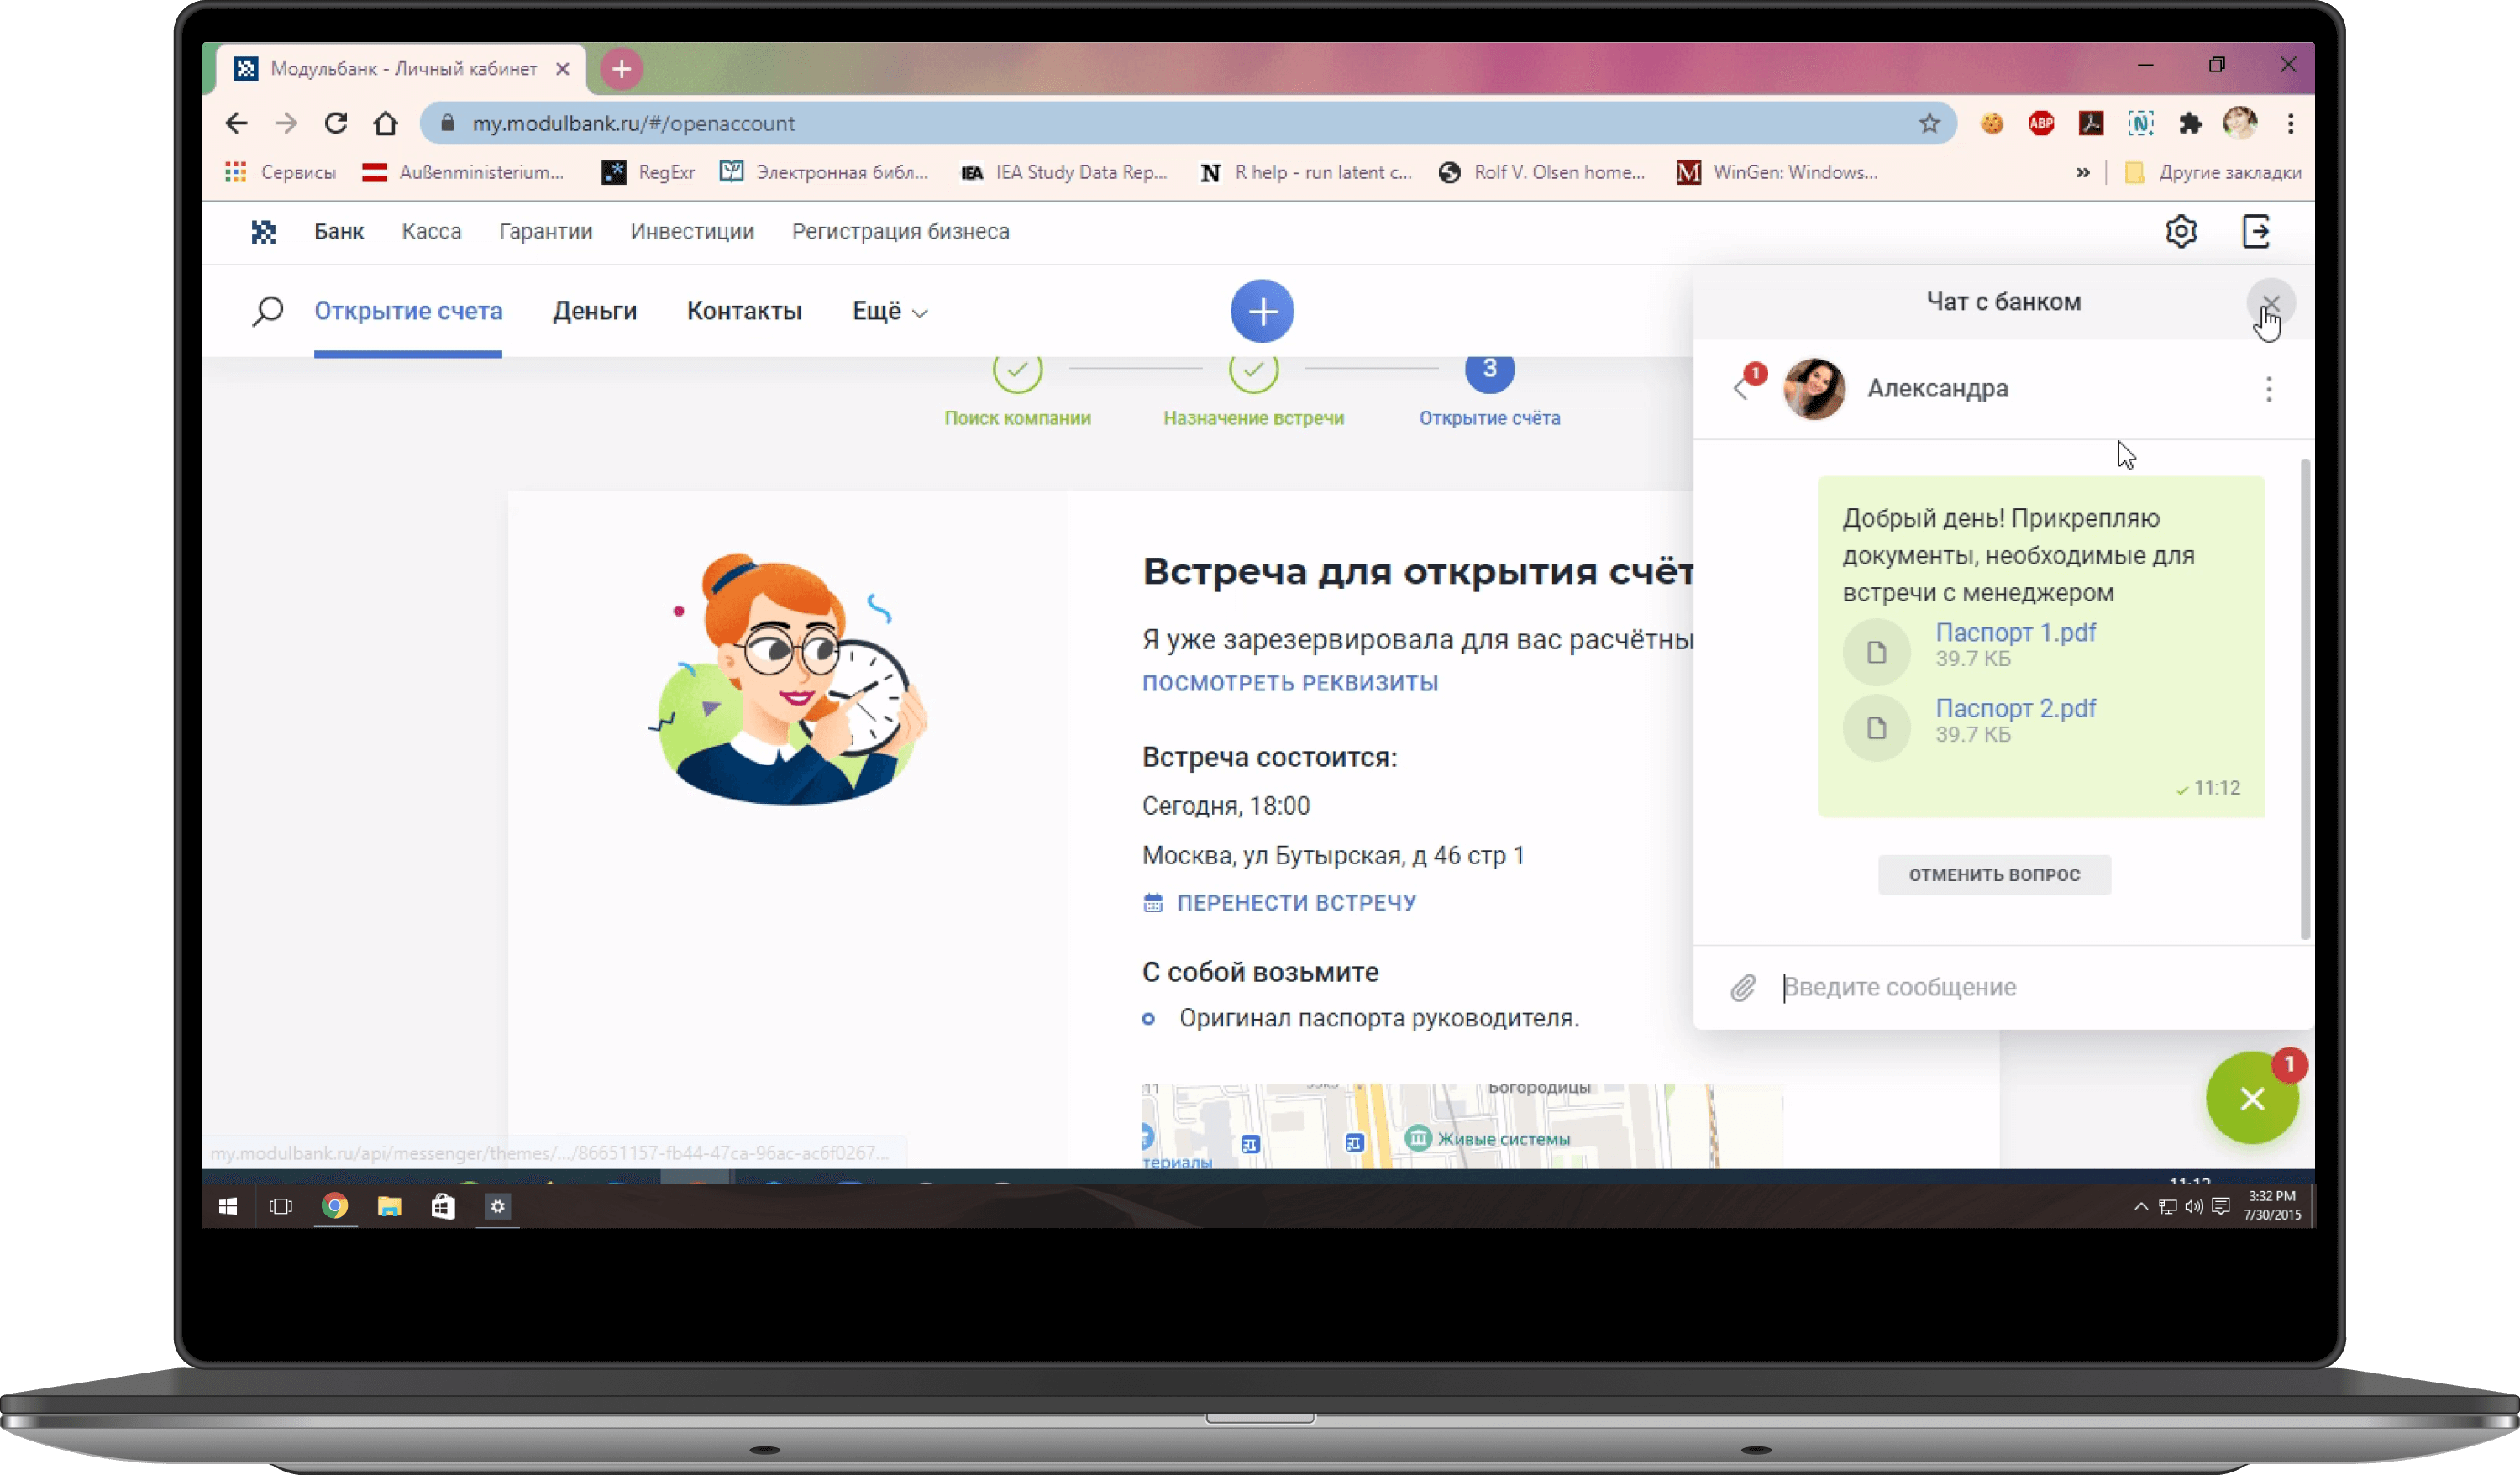This screenshot has height=1475, width=2520.
Task: Close the Чат с банком panel
Action: (x=2271, y=303)
